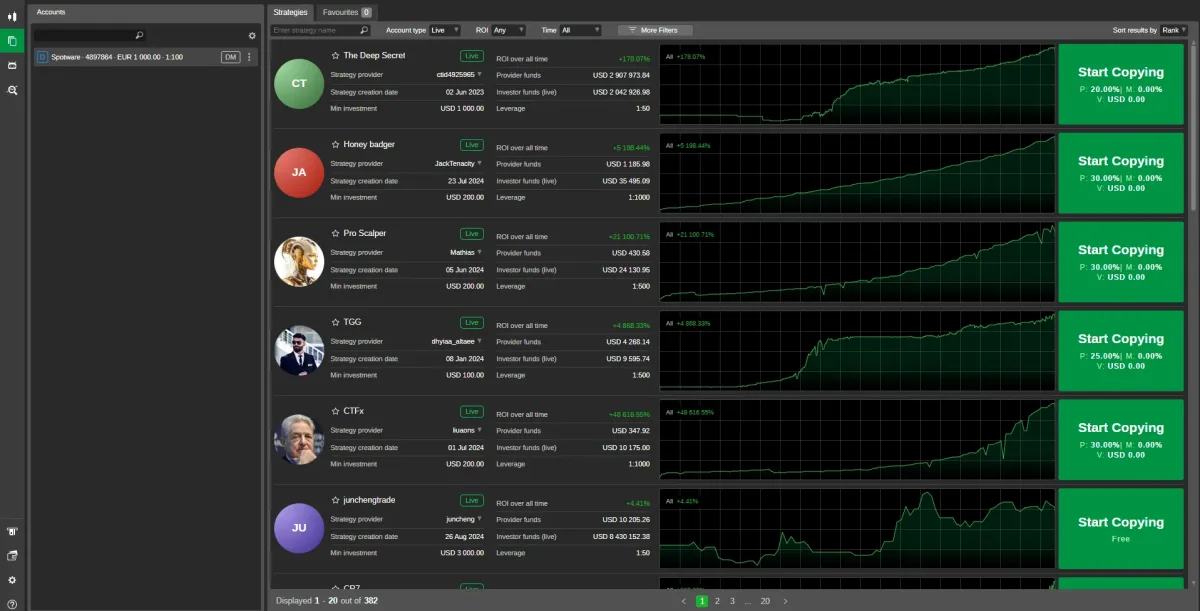This screenshot has width=1200, height=611.
Task: Select the Strategies tab
Action: coord(291,12)
